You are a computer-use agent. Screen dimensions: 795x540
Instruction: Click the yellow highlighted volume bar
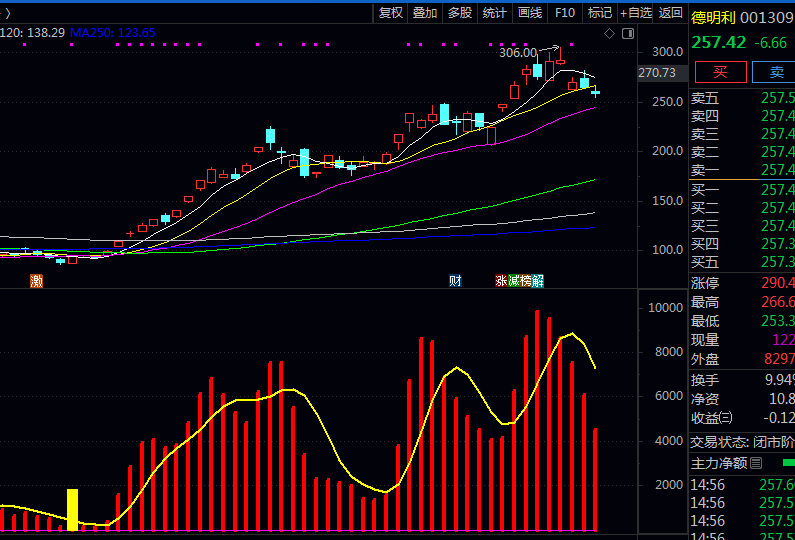click(72, 509)
